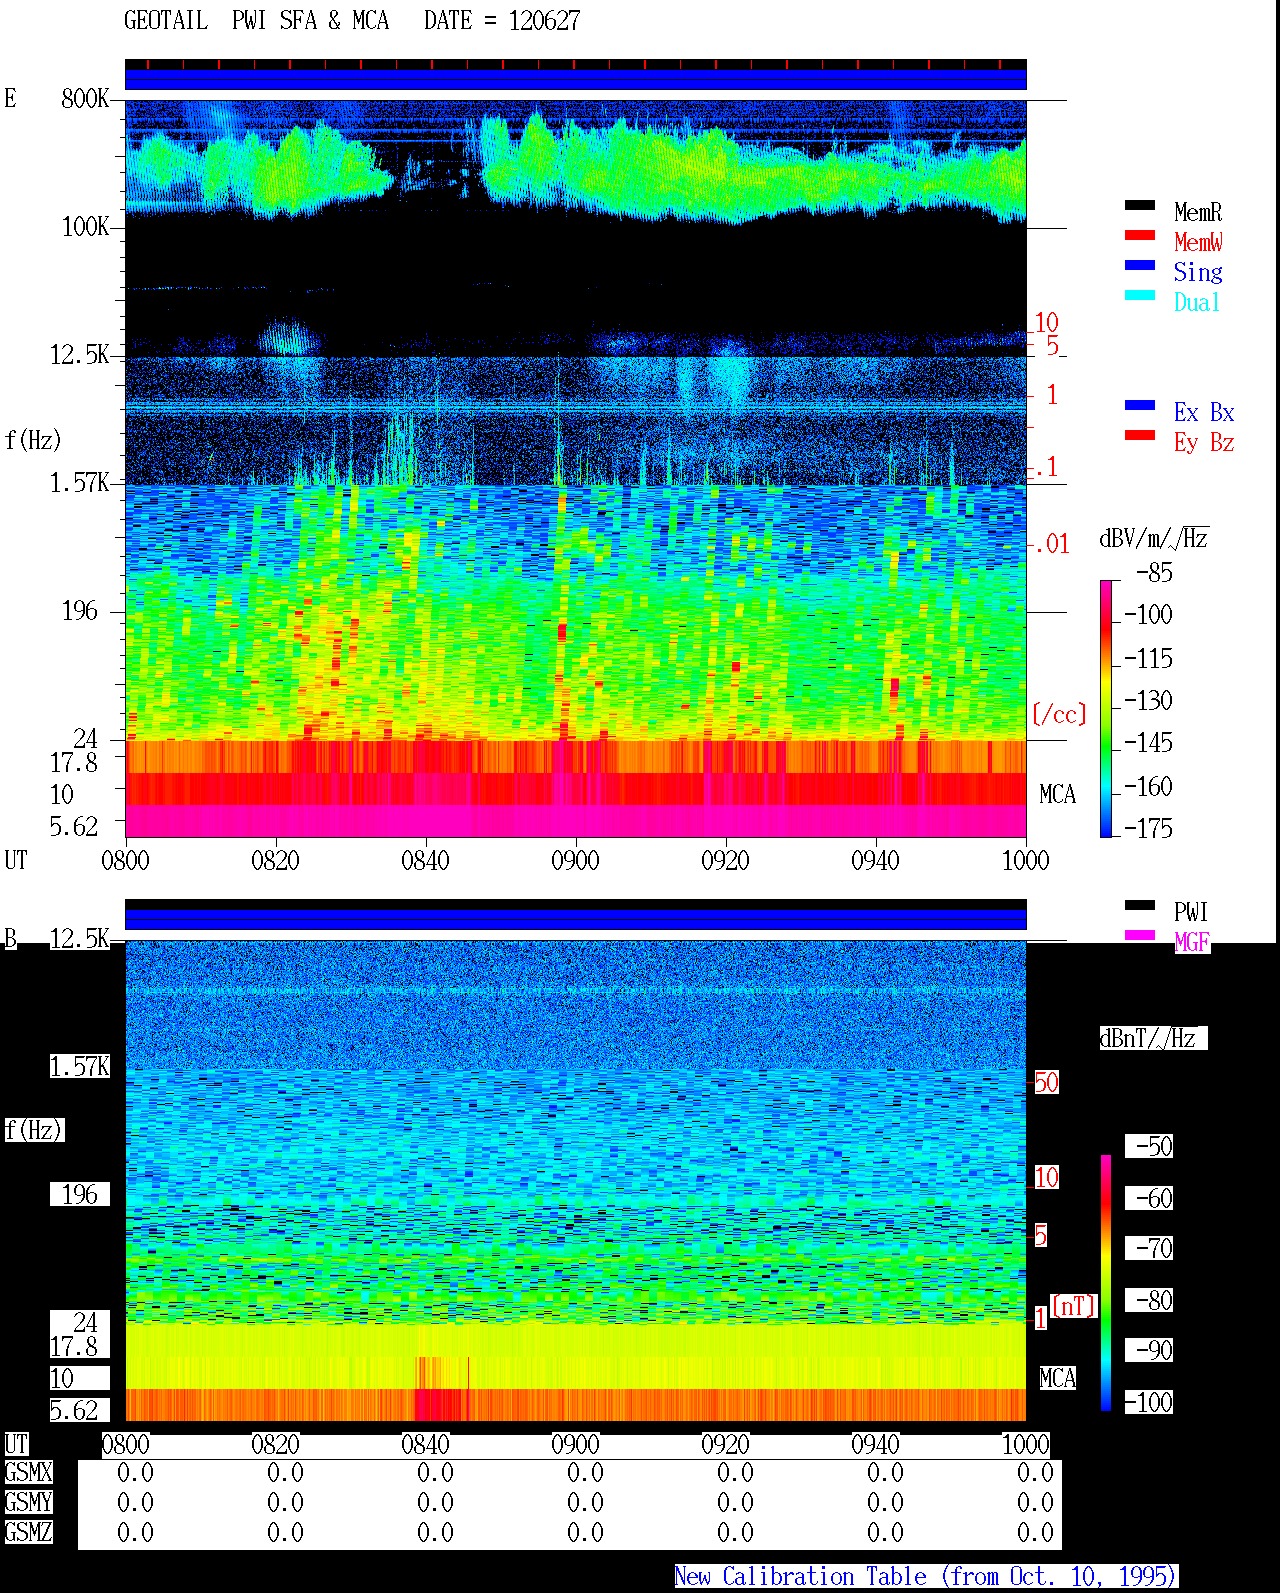Click the MGF magenta legend swatch
Image resolution: width=1280 pixels, height=1593 pixels.
click(1140, 936)
